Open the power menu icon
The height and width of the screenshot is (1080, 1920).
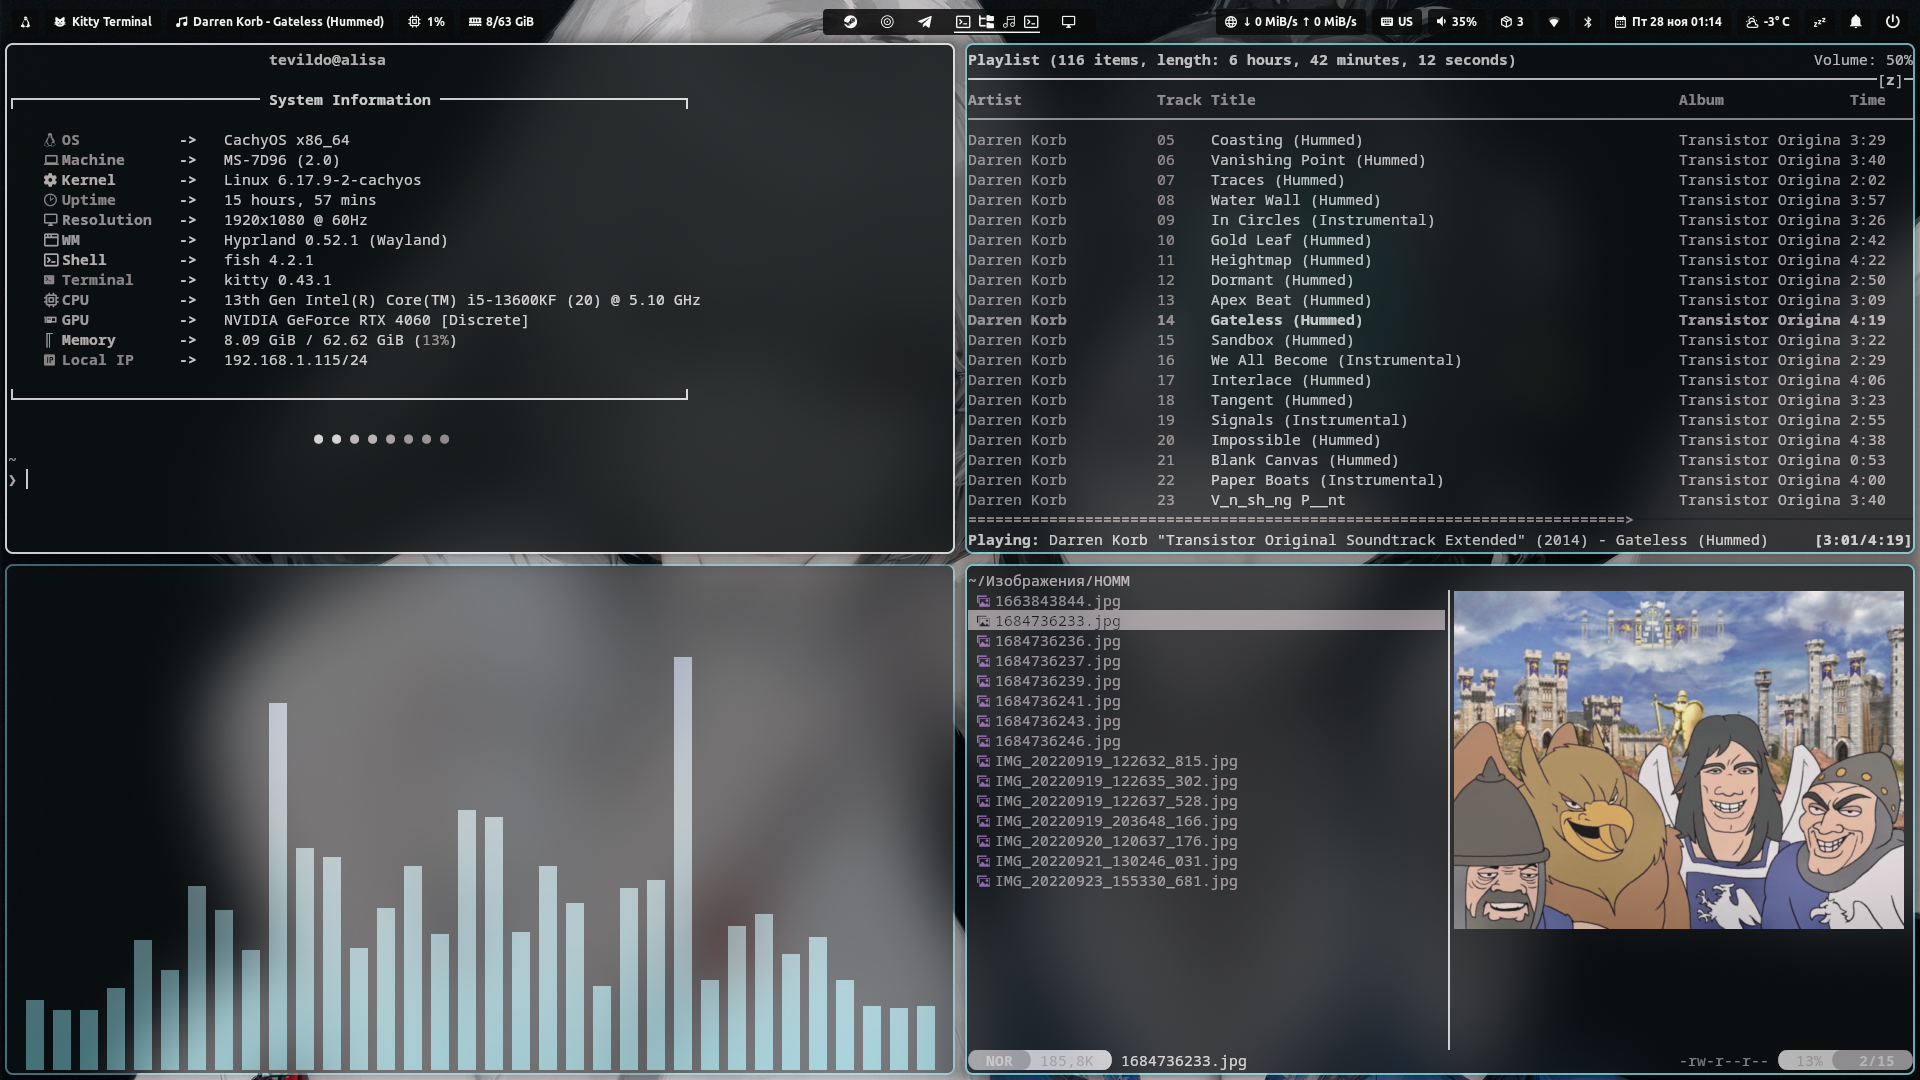tap(1892, 21)
